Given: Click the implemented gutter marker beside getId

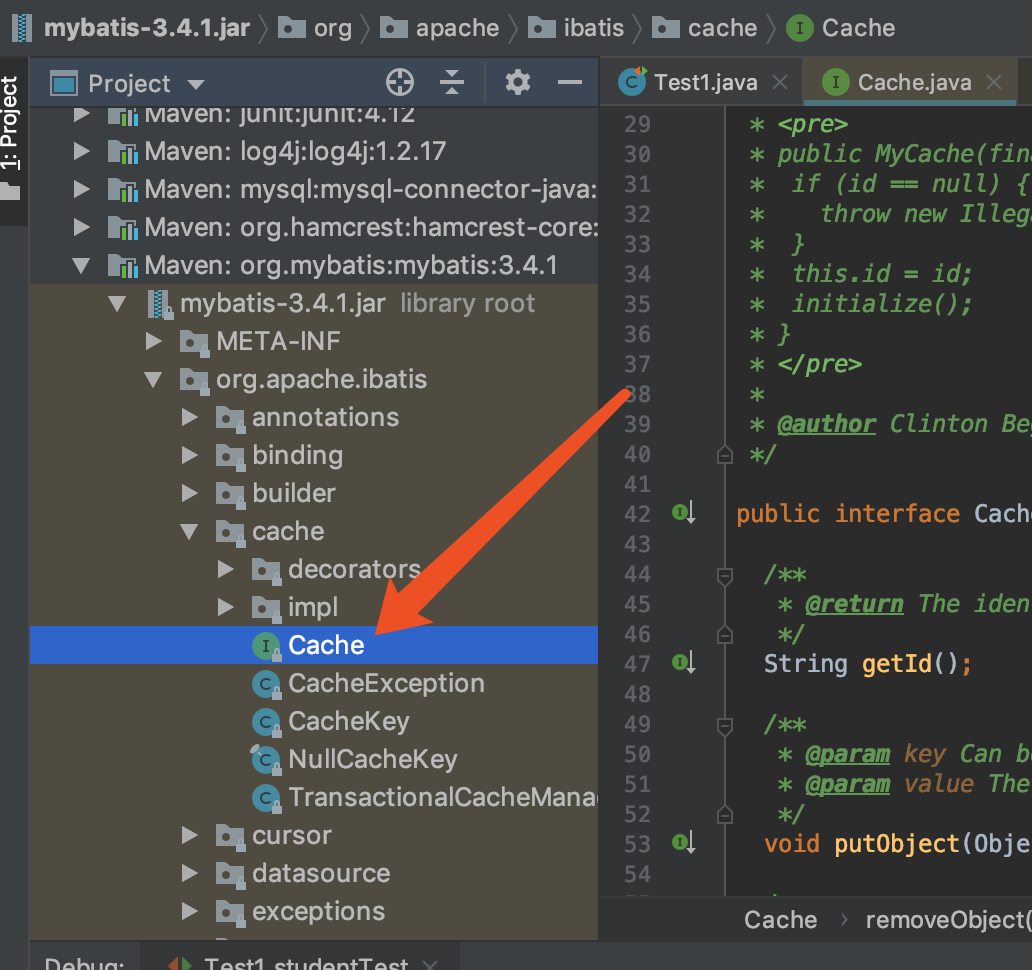Looking at the screenshot, I should pos(683,662).
